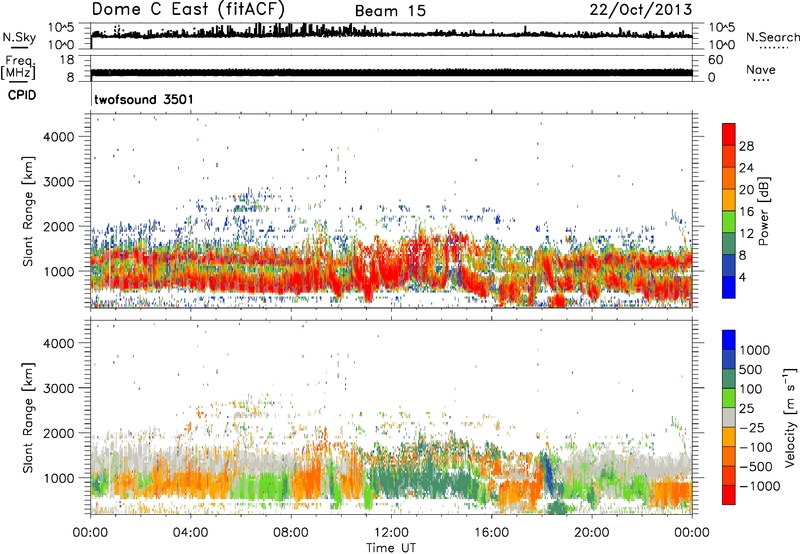
Task: Click the '-25' tick on Velocity scale
Action: [752, 427]
